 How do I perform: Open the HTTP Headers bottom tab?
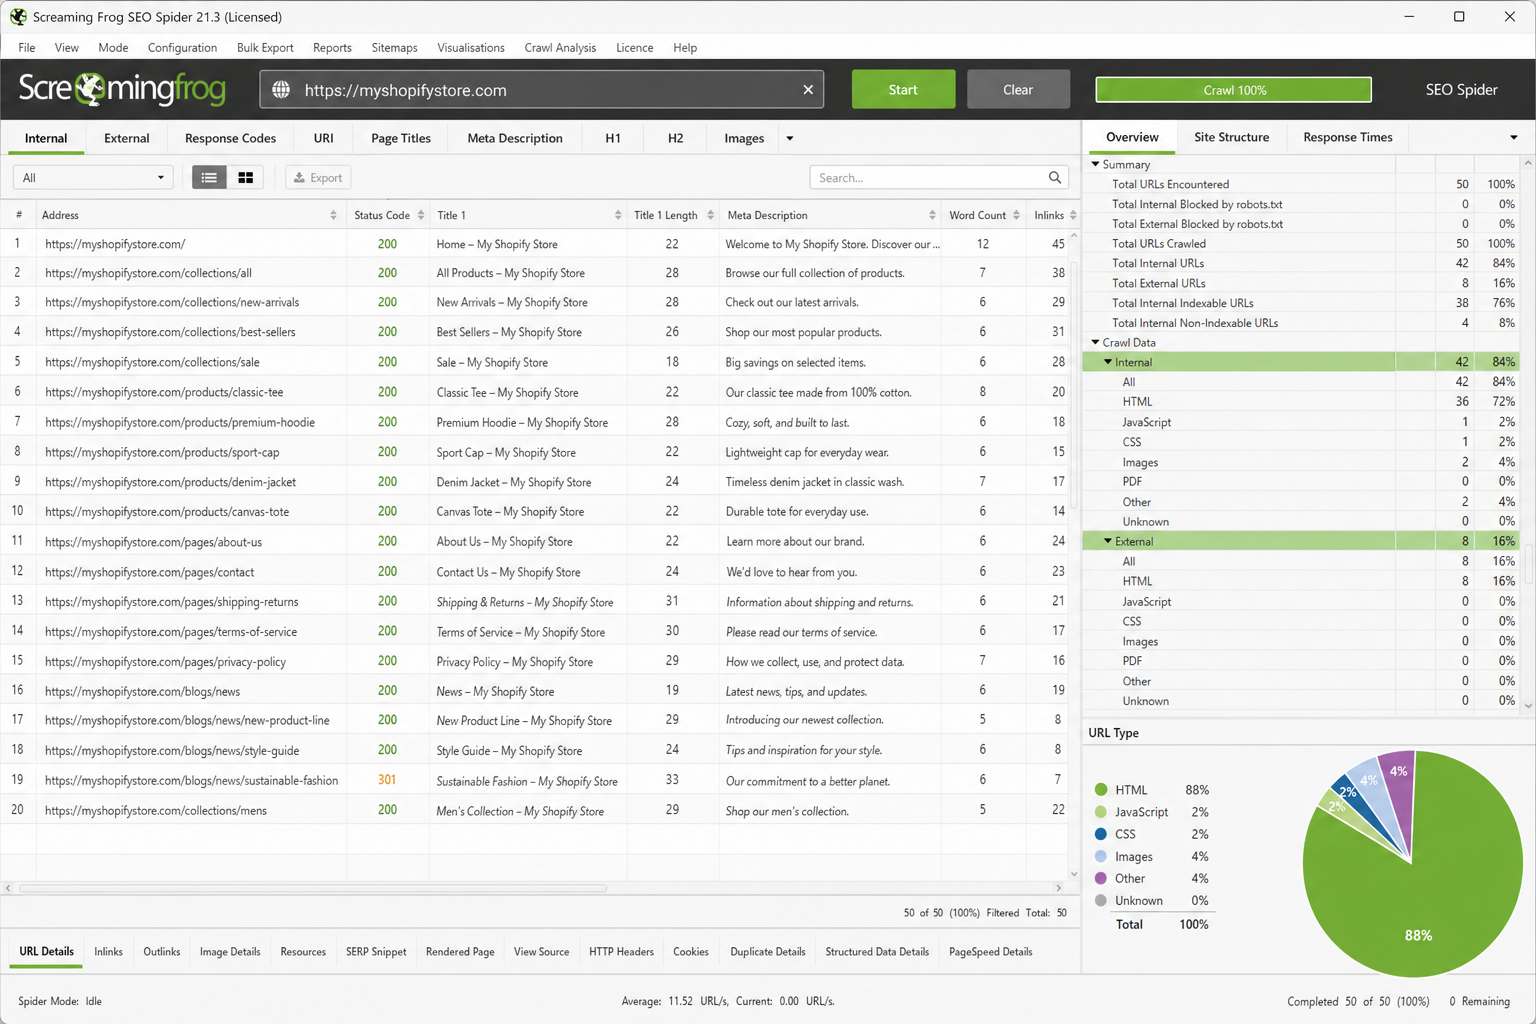pos(621,951)
